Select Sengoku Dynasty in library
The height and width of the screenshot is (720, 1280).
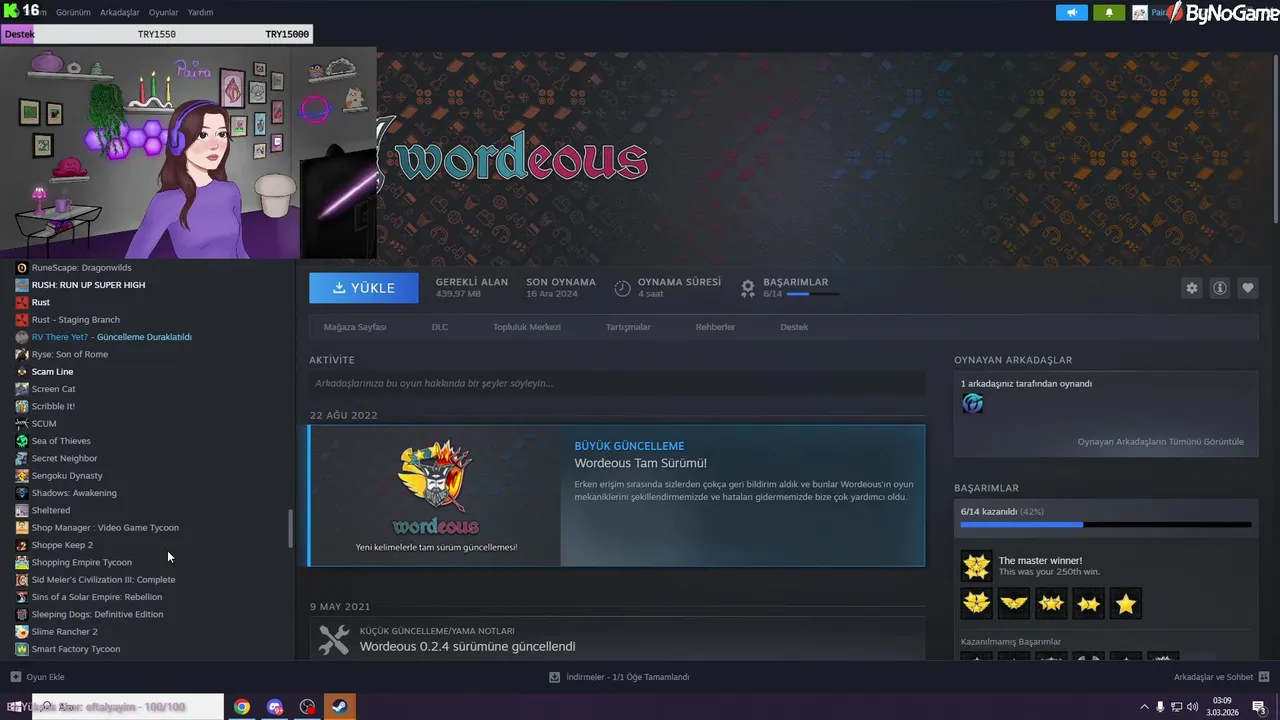(67, 476)
